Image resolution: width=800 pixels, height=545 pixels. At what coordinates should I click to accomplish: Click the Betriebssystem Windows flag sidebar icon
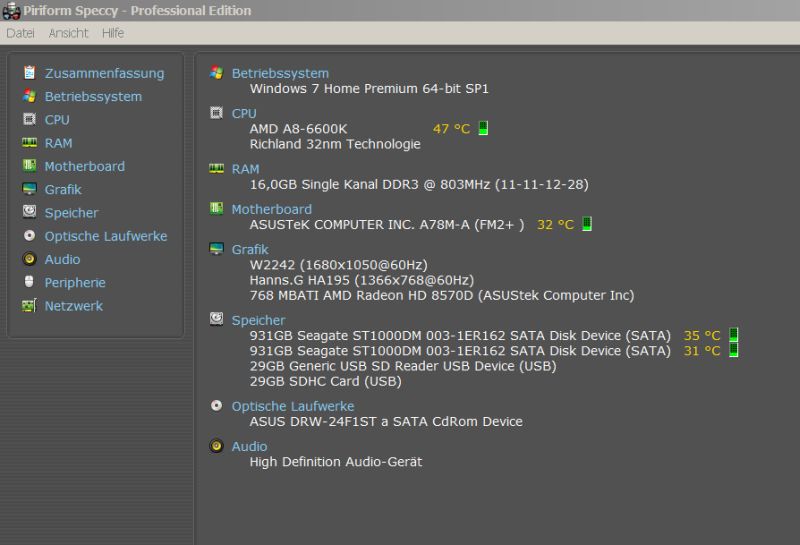[30, 96]
